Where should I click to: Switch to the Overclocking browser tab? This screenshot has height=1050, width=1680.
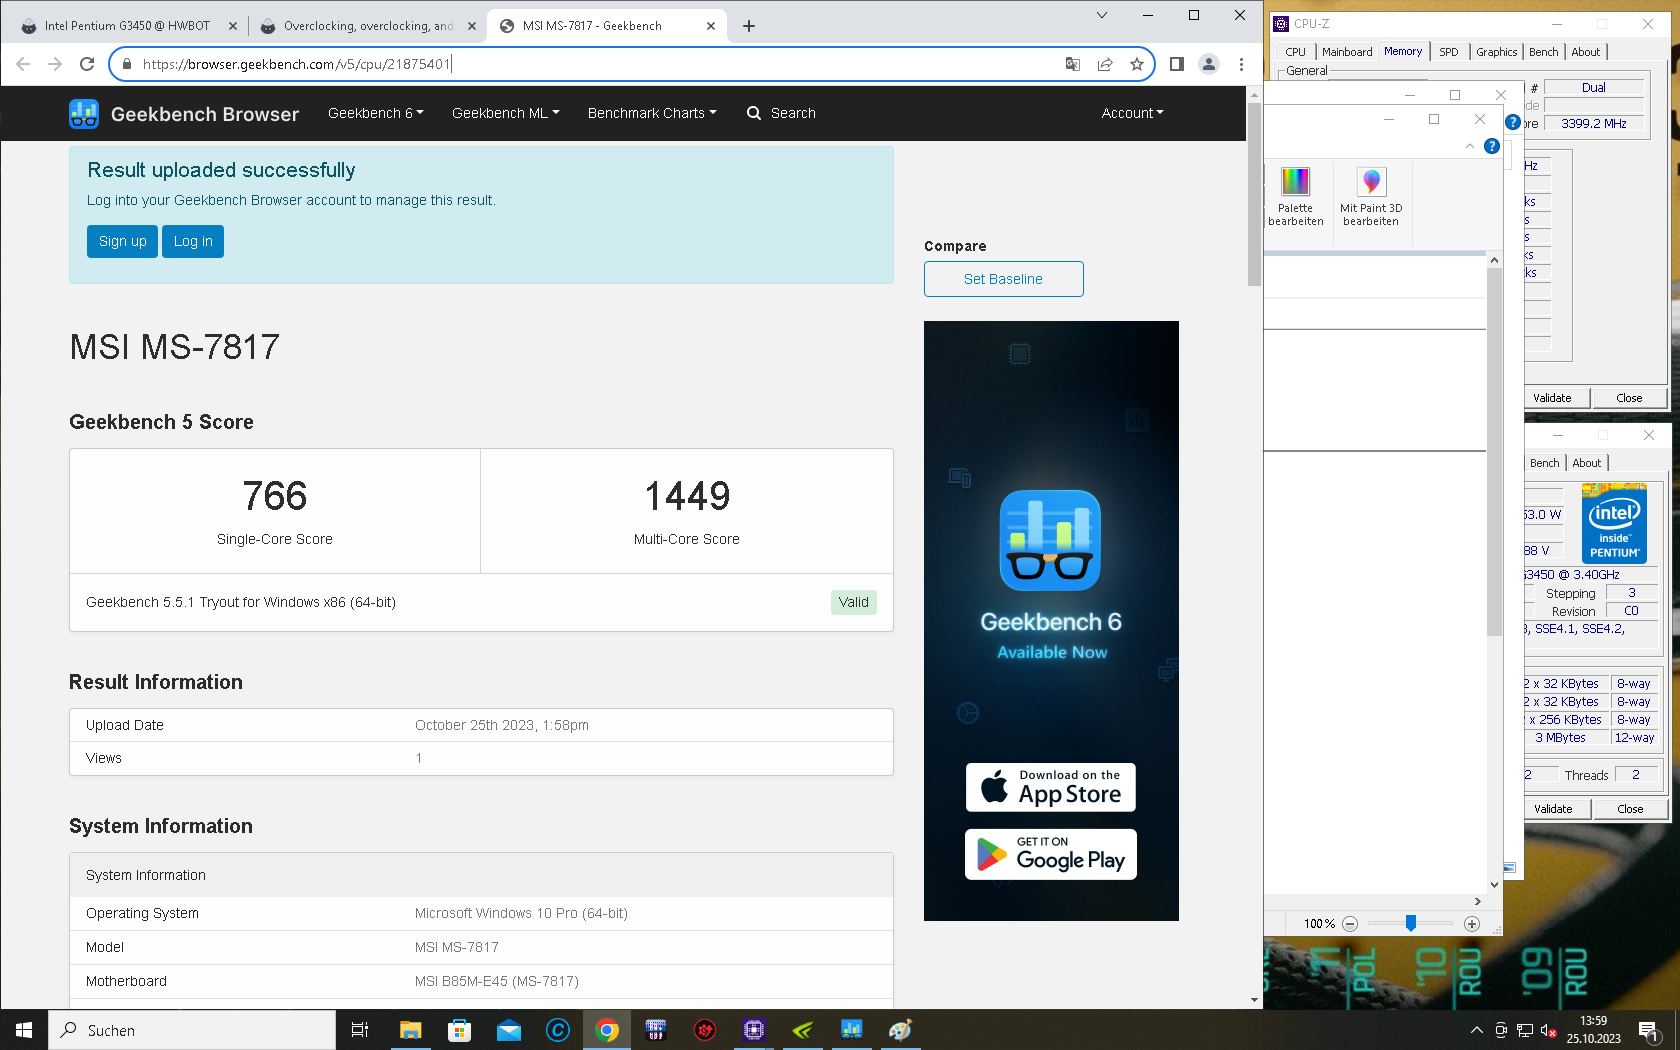point(365,26)
